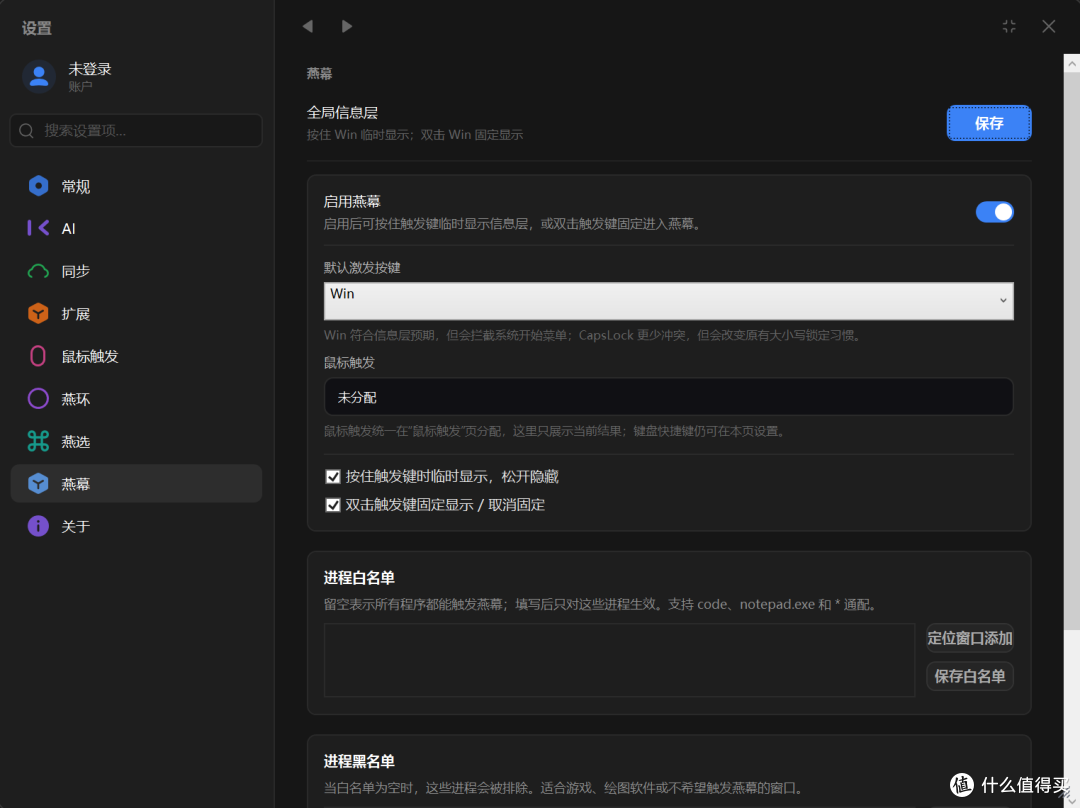Screen dimensions: 1080x808
Task: Focus the 搜索设置项 search field
Action: 136,131
